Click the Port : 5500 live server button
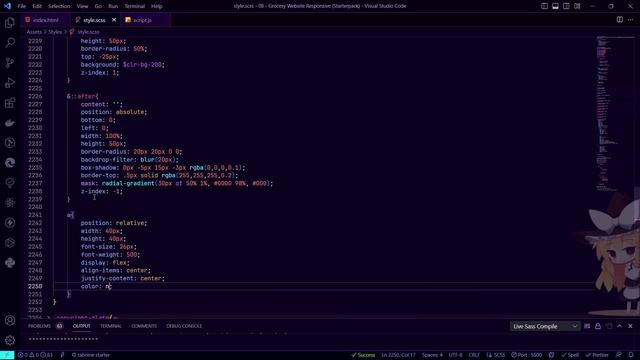 coord(527,355)
